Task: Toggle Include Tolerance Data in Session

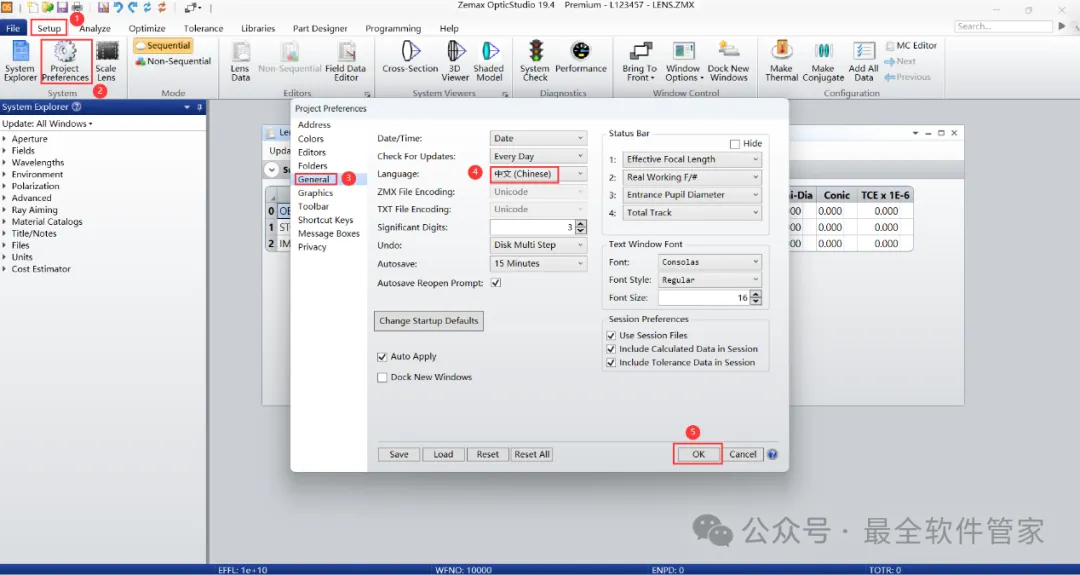Action: [x=611, y=362]
